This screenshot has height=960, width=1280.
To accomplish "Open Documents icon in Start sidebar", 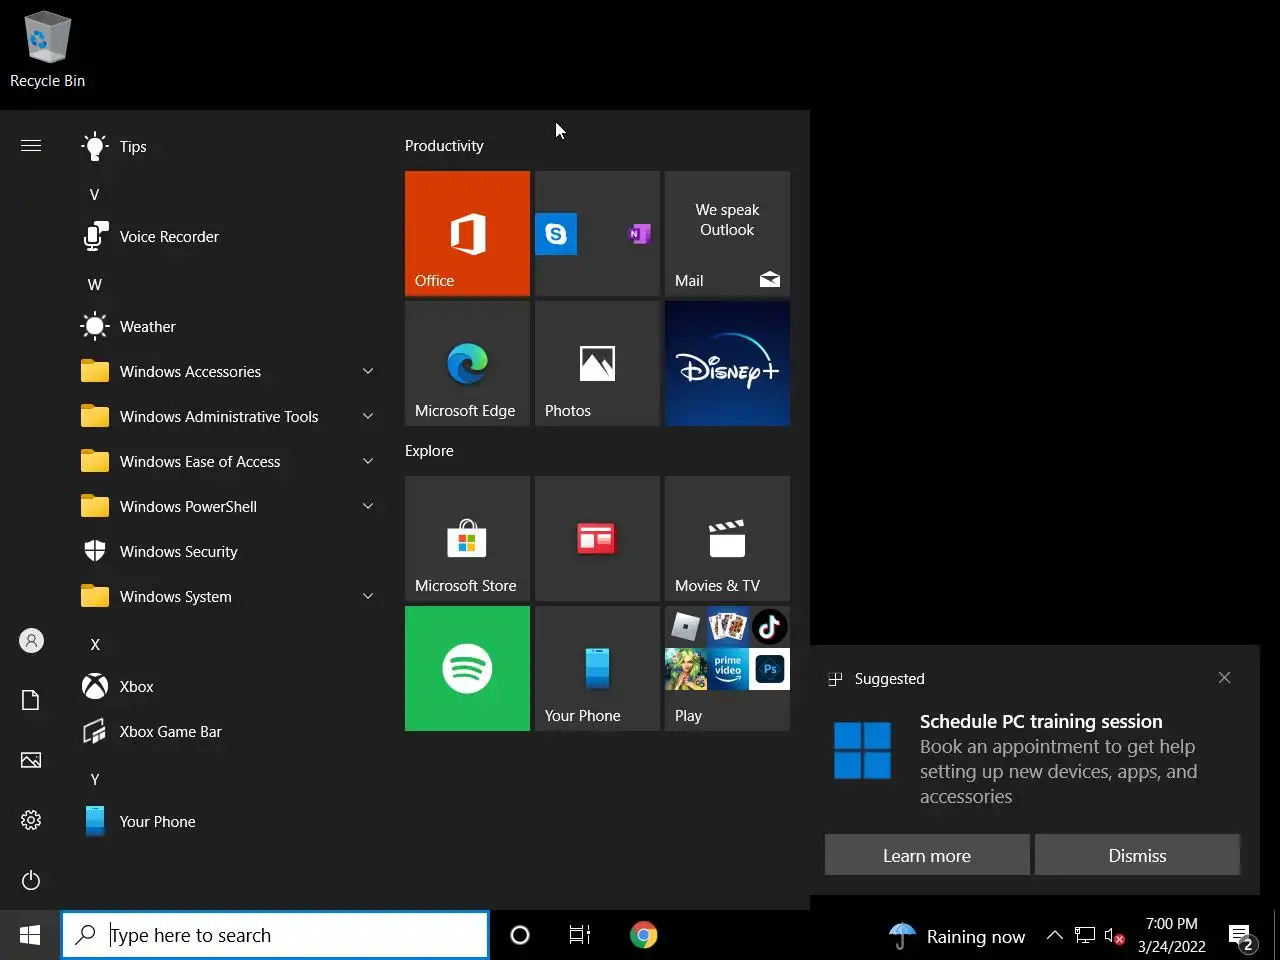I will click(x=31, y=700).
